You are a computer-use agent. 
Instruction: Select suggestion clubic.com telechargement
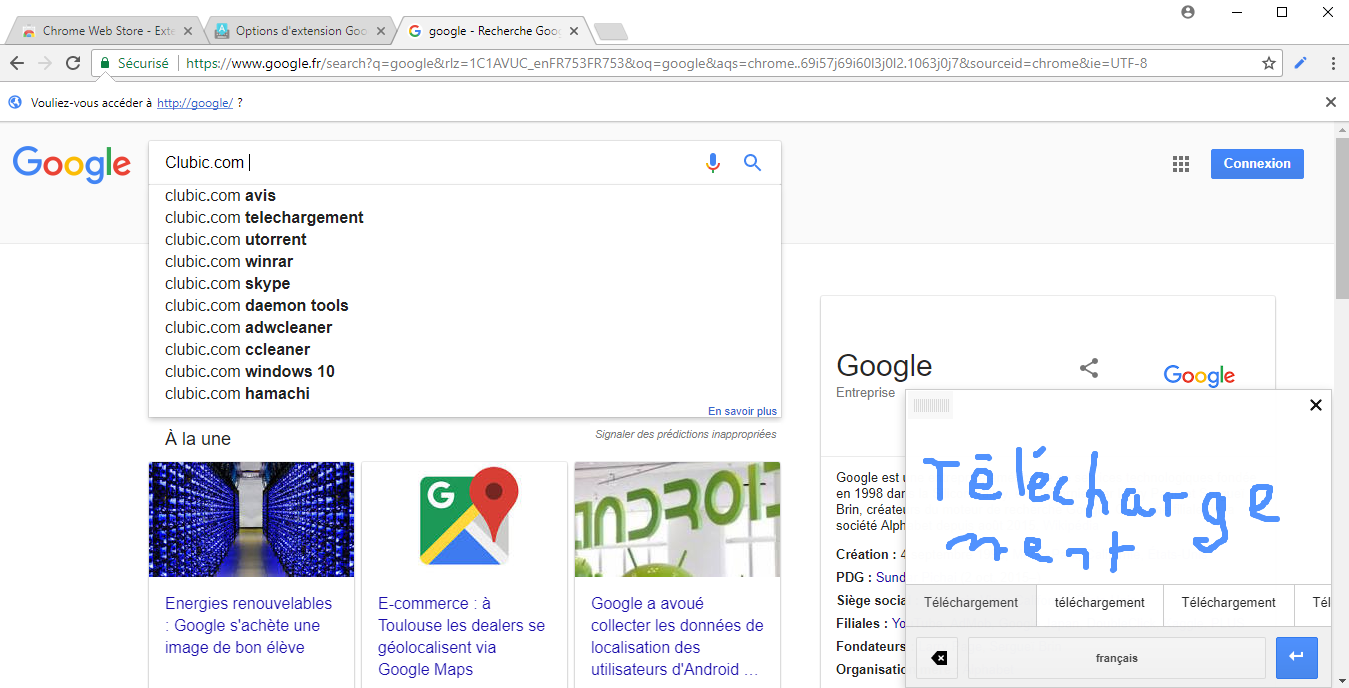(x=465, y=218)
